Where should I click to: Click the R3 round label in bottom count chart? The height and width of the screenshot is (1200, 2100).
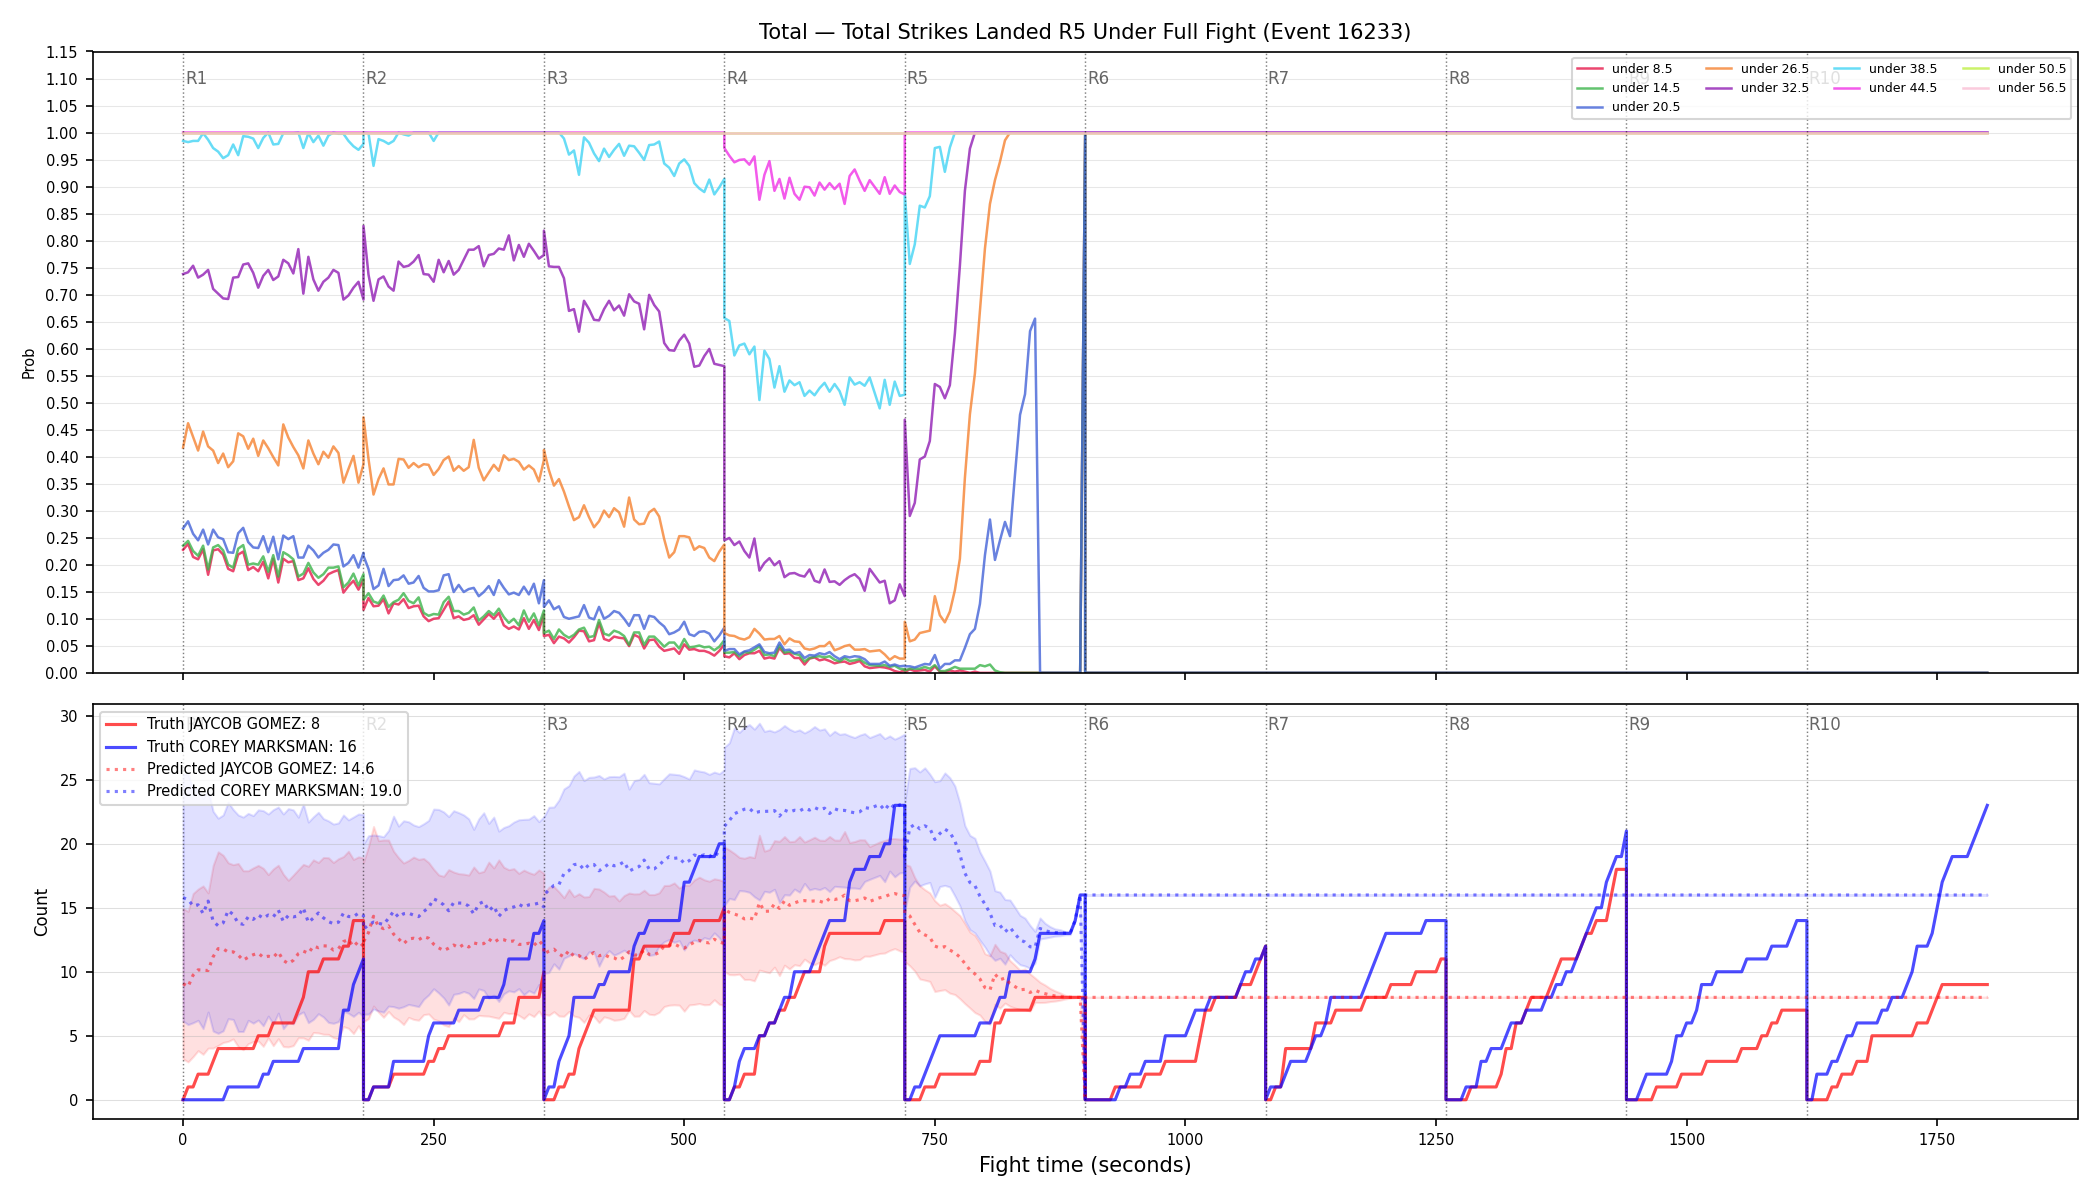coord(557,724)
